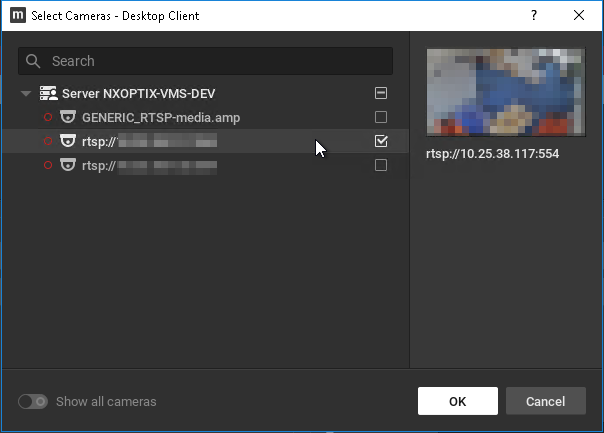Toggle the Server NXOPTIX-VMS-DEV checkbox

(380, 93)
